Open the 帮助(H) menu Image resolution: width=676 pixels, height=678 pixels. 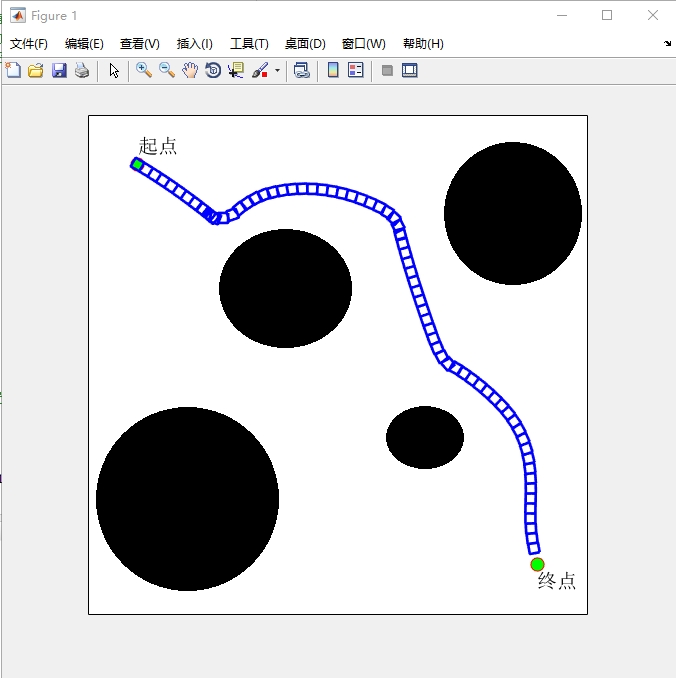tap(423, 44)
